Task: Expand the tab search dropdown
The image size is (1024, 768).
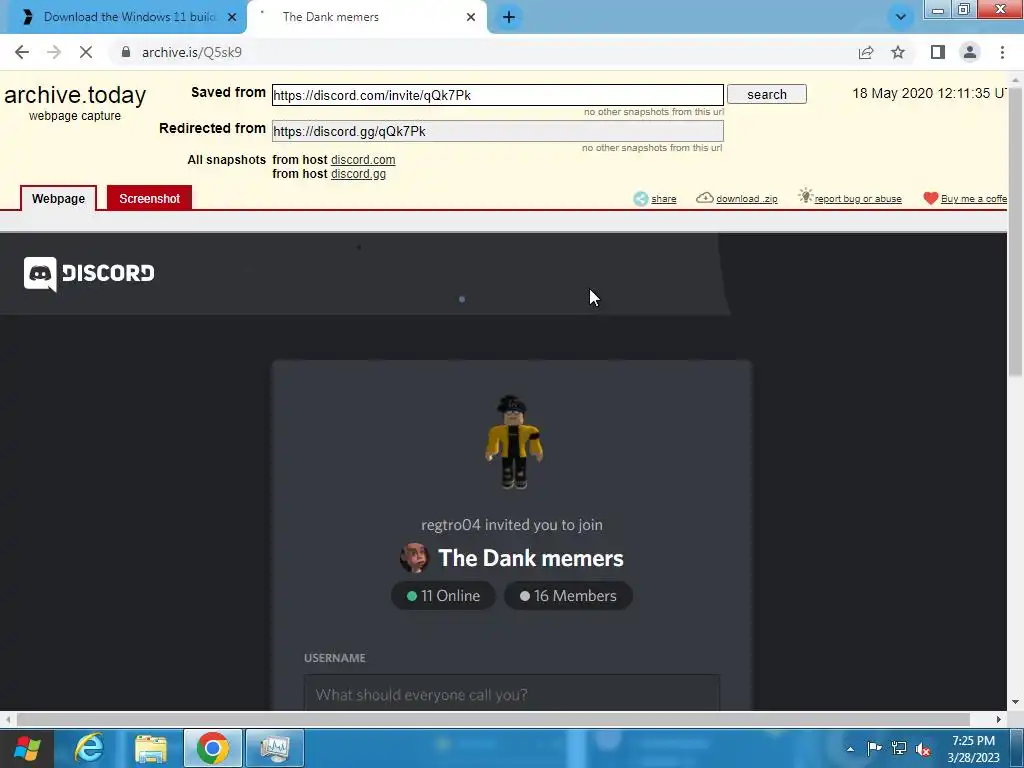Action: pyautogui.click(x=901, y=17)
